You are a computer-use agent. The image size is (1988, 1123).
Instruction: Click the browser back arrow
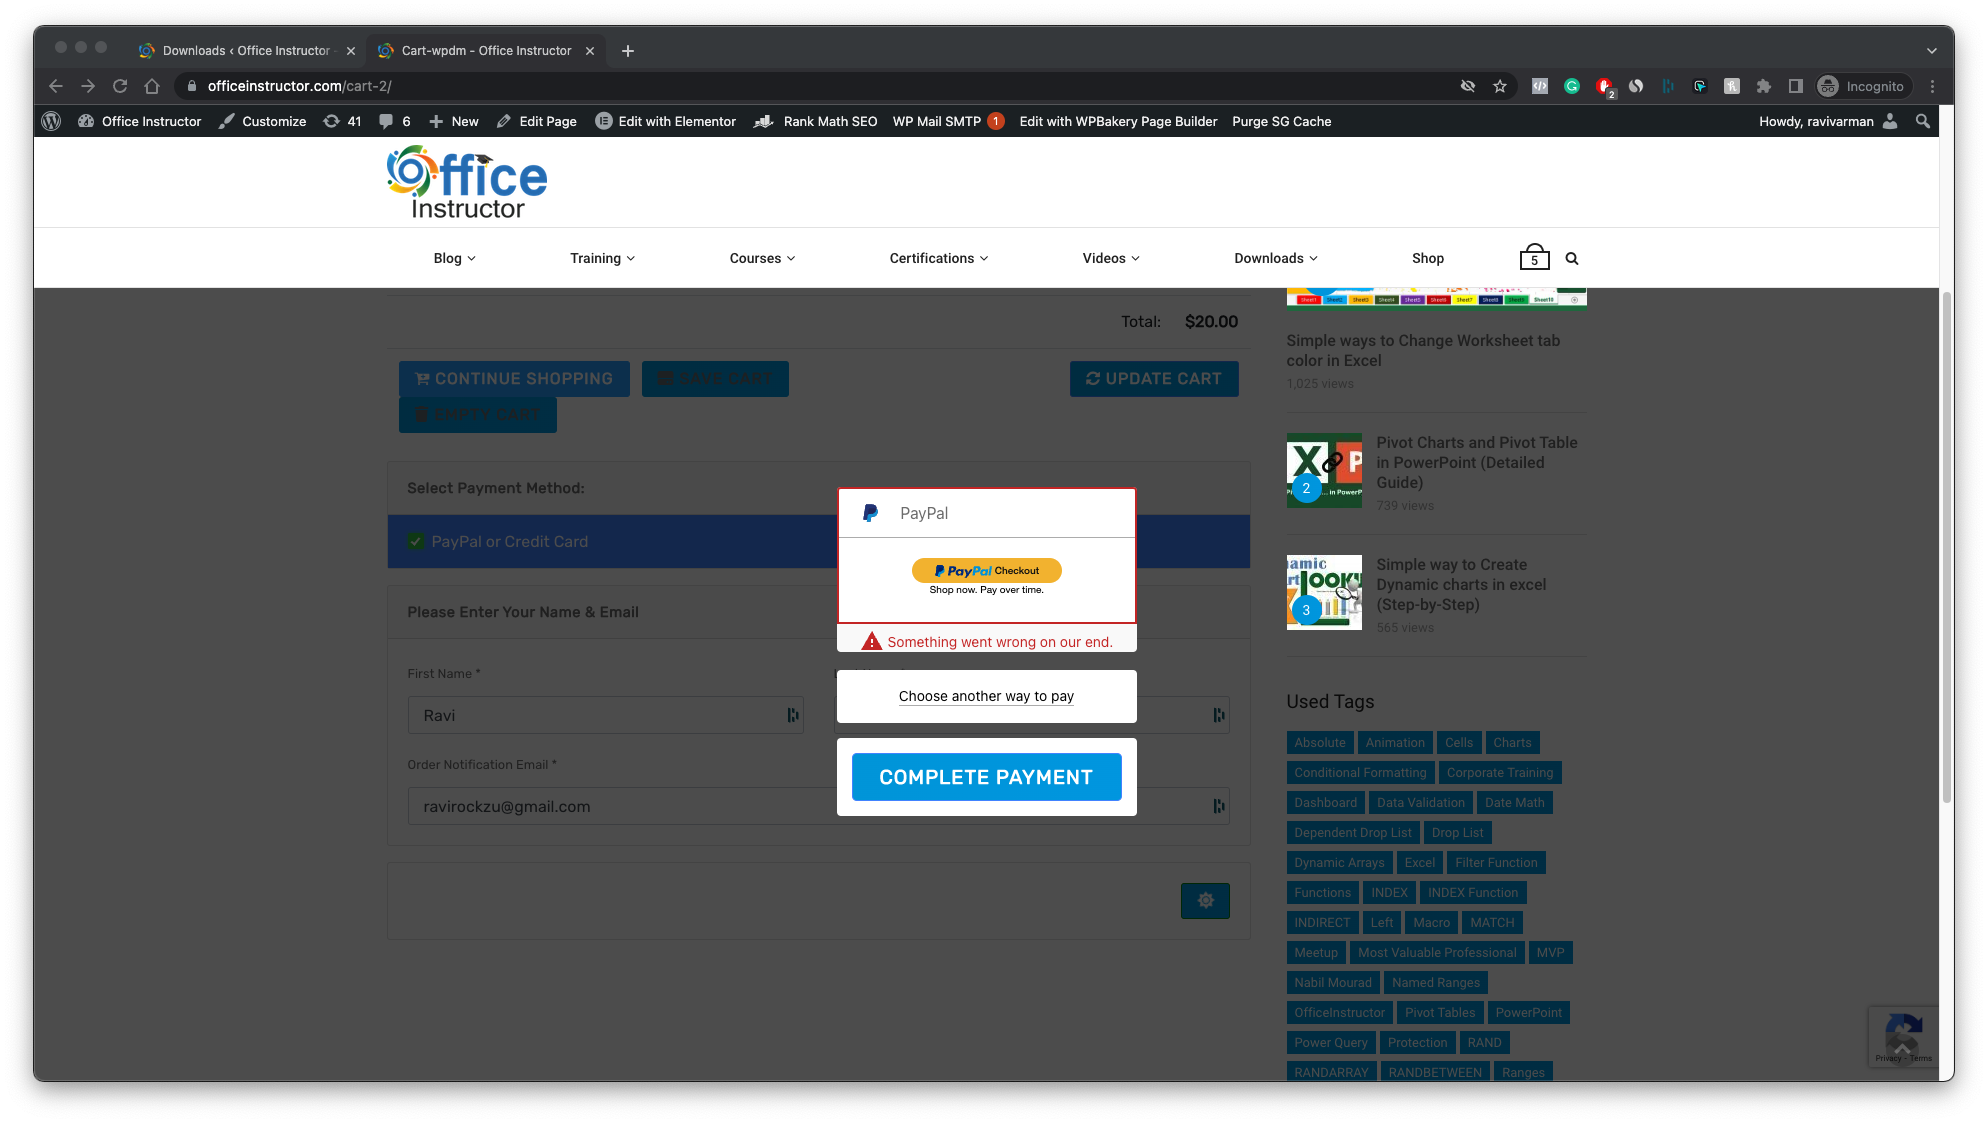tap(56, 86)
